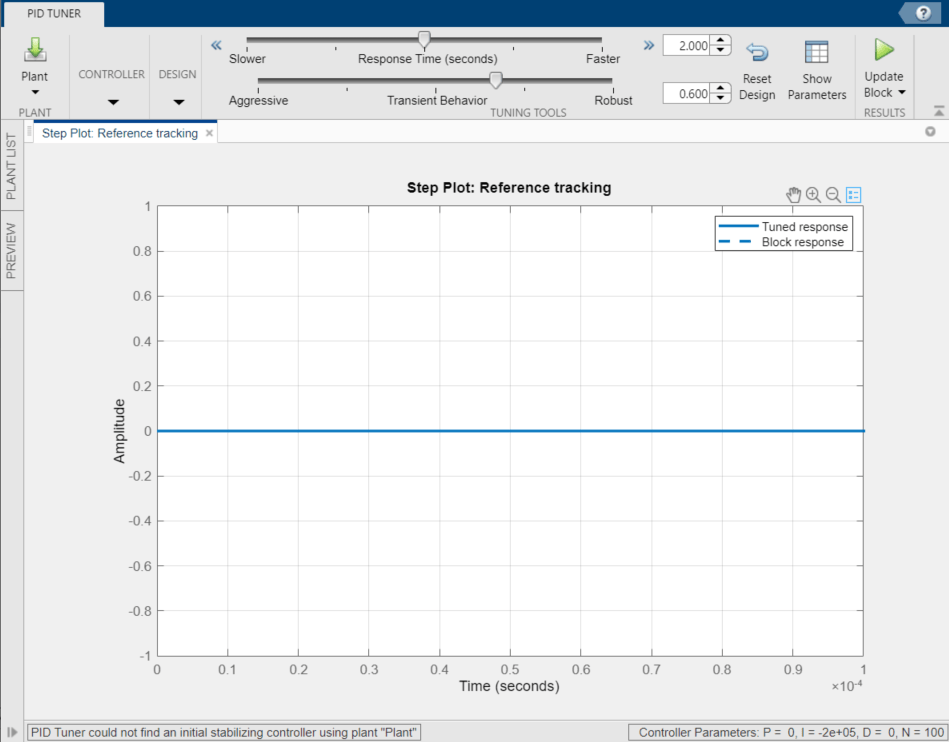Screen dimensions: 949x742
Task: Close the Step Plot Reference tracking tab
Action: (209, 133)
